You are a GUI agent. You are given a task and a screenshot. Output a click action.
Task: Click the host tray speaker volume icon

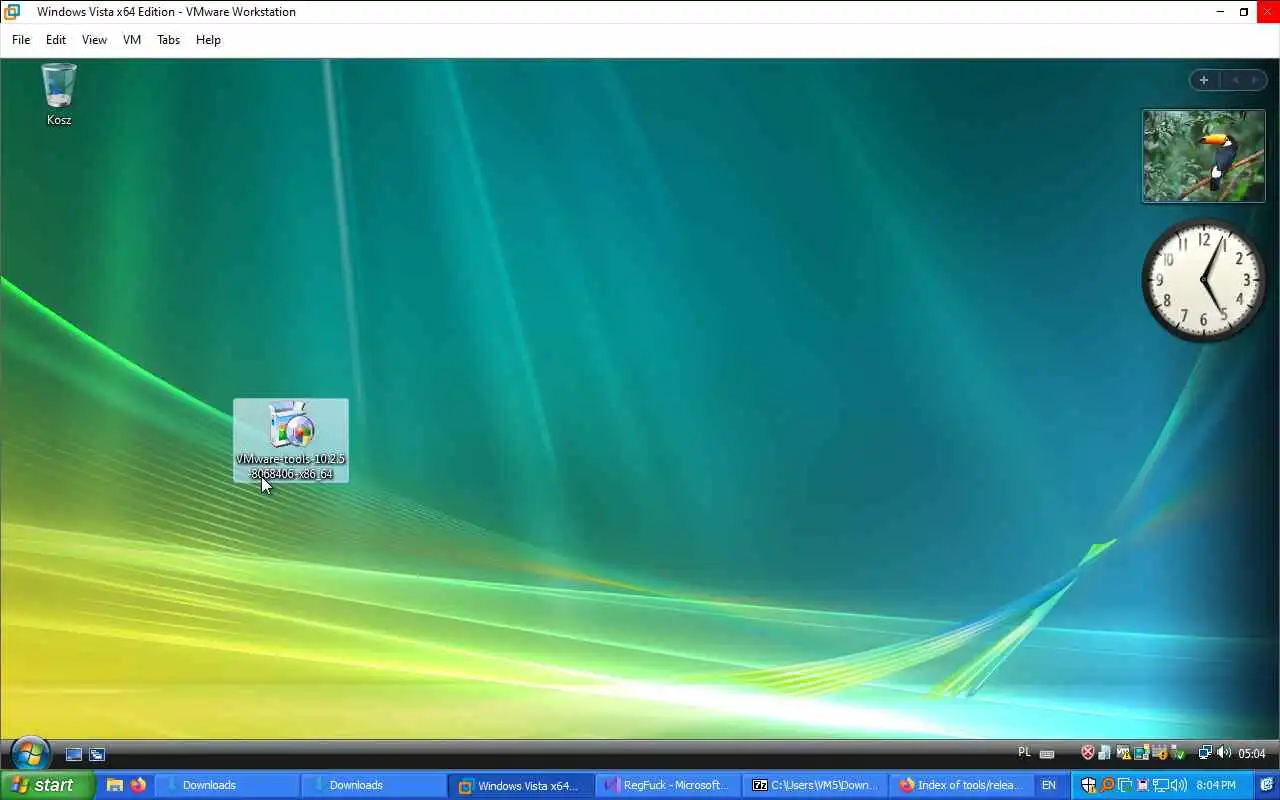1179,785
